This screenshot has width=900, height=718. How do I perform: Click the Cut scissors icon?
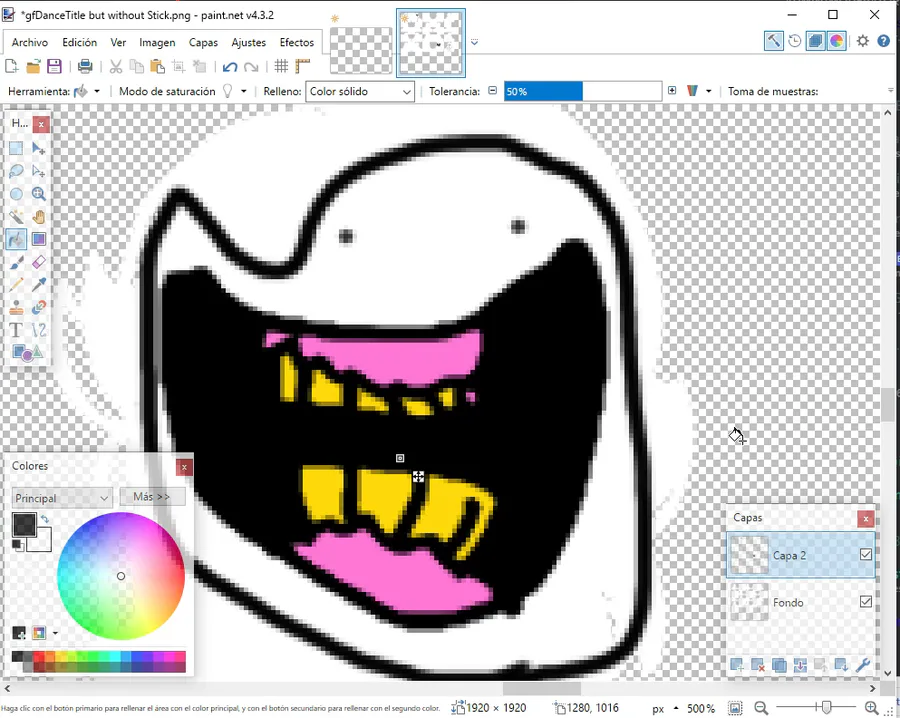click(x=116, y=67)
